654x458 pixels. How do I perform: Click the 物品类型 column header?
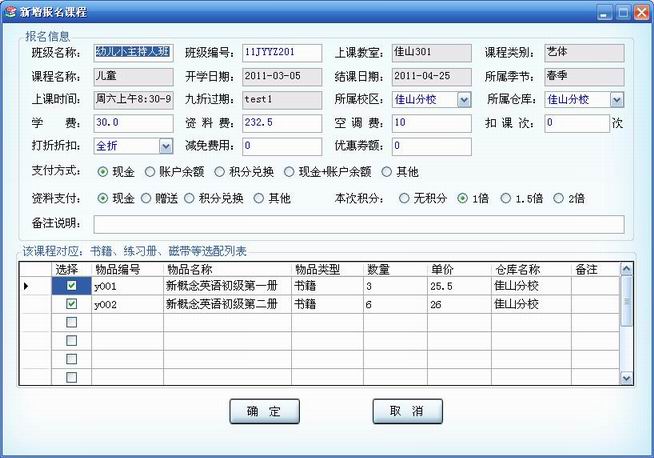pyautogui.click(x=327, y=269)
